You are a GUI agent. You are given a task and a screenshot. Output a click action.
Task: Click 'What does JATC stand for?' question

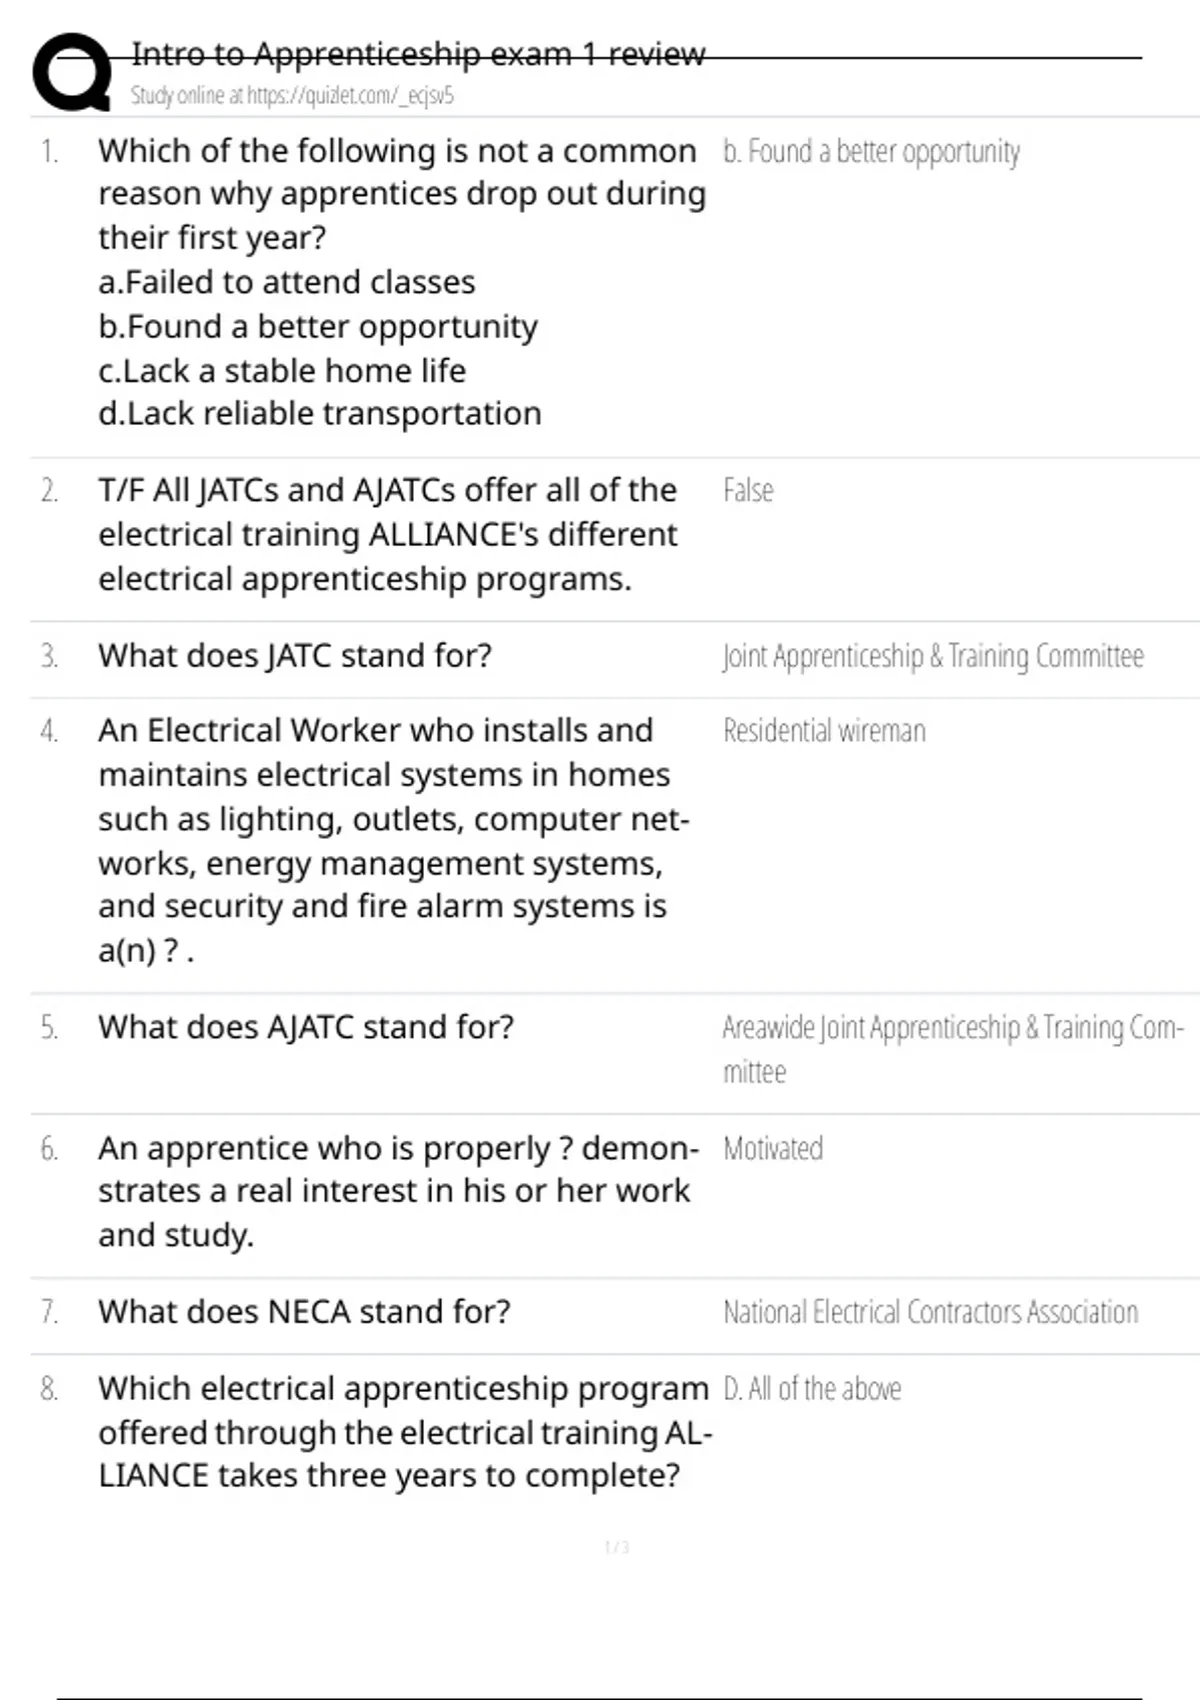click(295, 656)
